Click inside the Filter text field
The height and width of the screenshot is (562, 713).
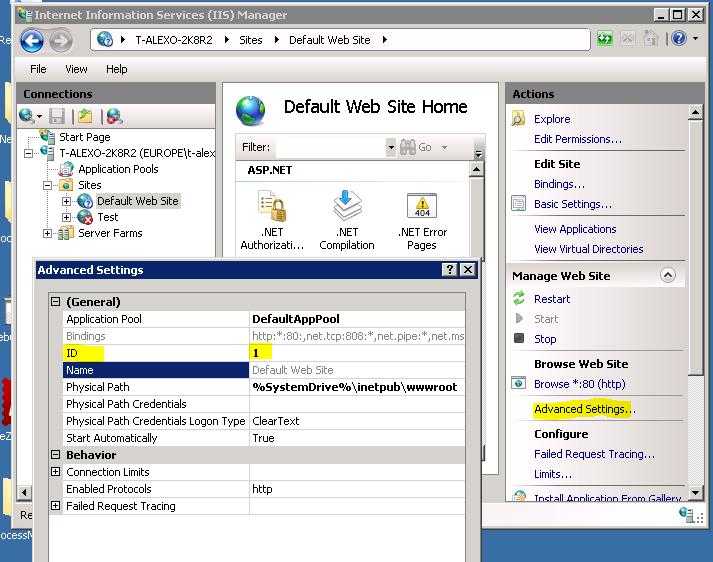click(330, 147)
